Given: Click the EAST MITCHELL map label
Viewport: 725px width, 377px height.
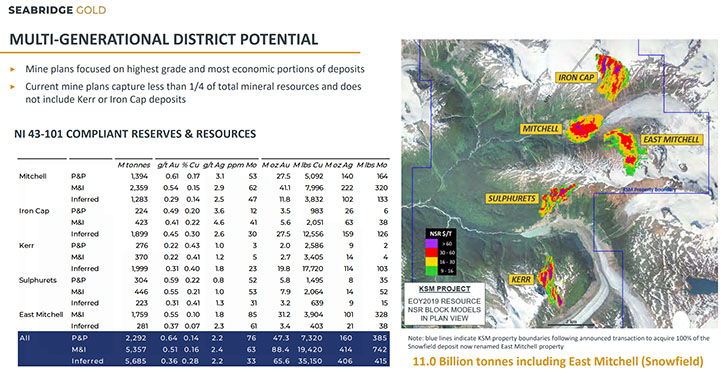Looking at the screenshot, I should (671, 139).
